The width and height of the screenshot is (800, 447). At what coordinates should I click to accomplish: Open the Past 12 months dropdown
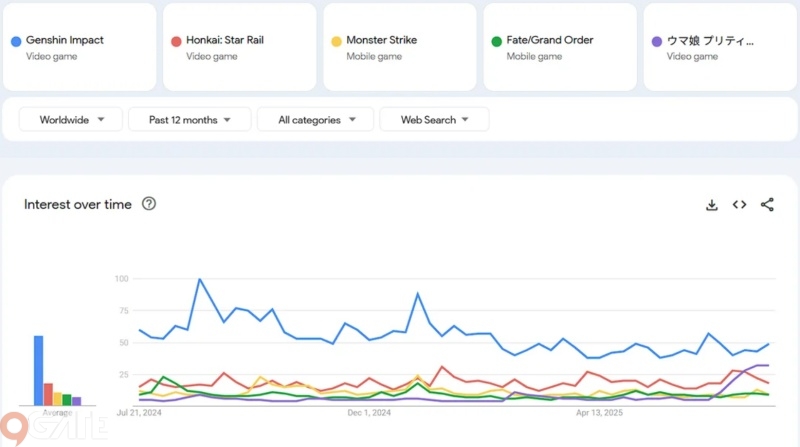click(188, 120)
